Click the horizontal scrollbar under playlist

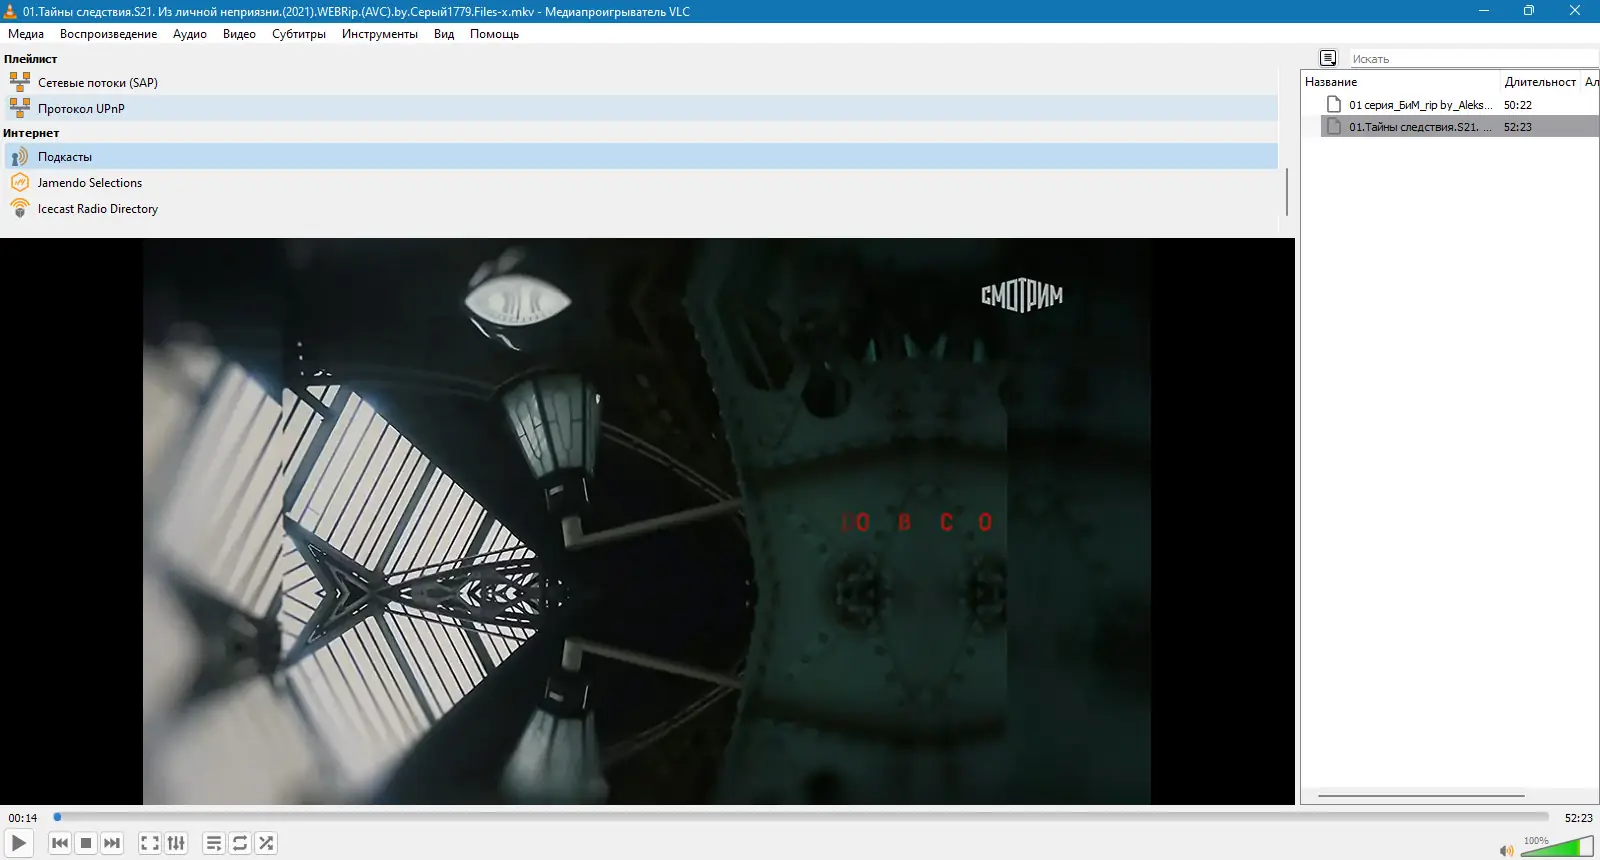[1421, 796]
